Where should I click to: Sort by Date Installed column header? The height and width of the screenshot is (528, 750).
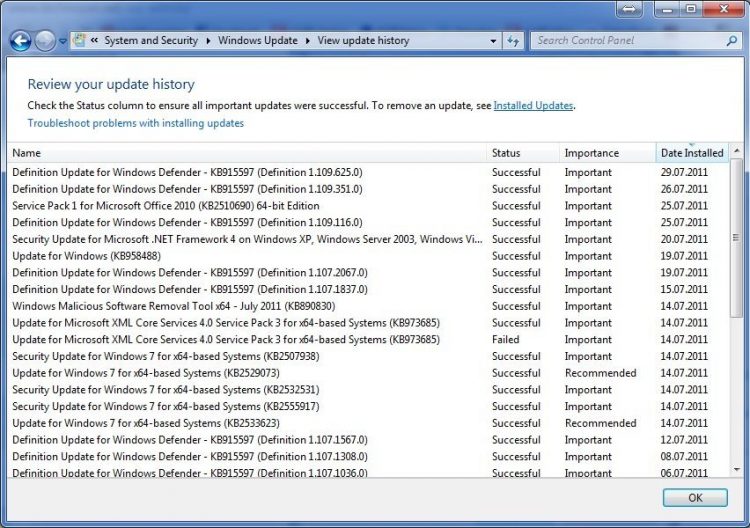pyautogui.click(x=692, y=153)
